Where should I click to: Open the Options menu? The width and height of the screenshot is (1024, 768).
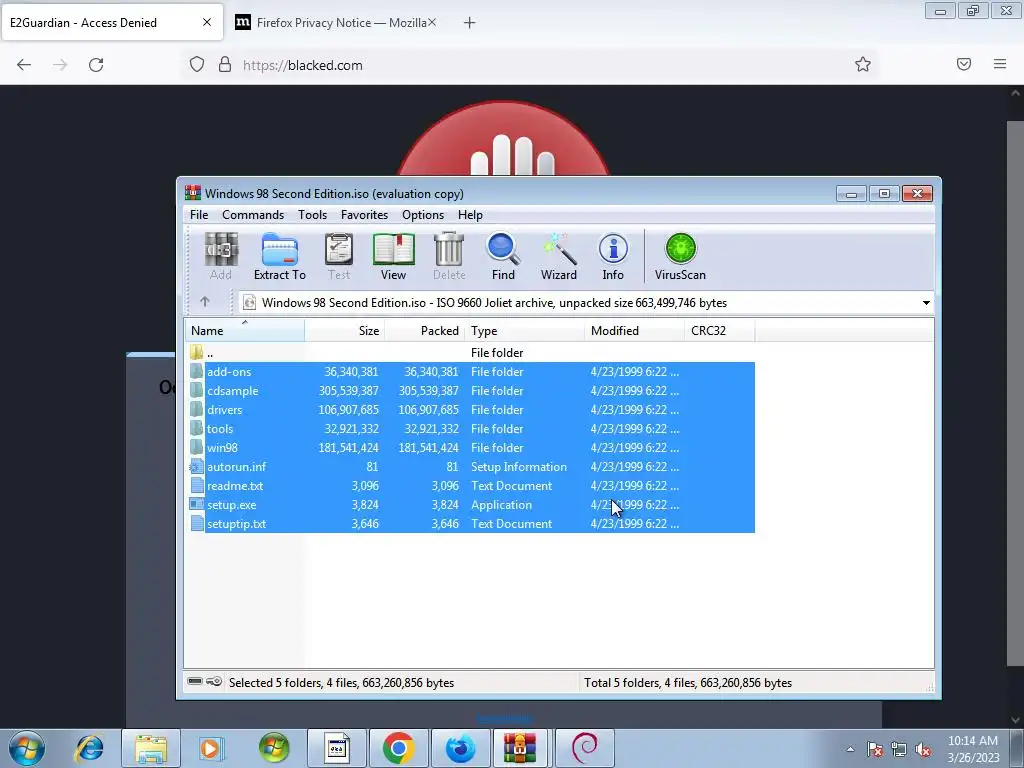point(423,215)
